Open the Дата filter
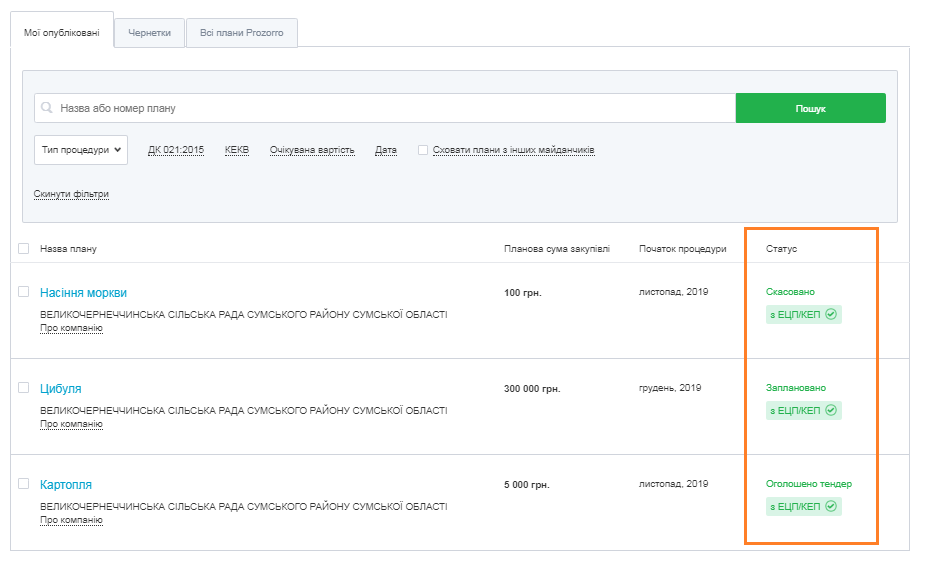The width and height of the screenshot is (930, 567). (386, 150)
